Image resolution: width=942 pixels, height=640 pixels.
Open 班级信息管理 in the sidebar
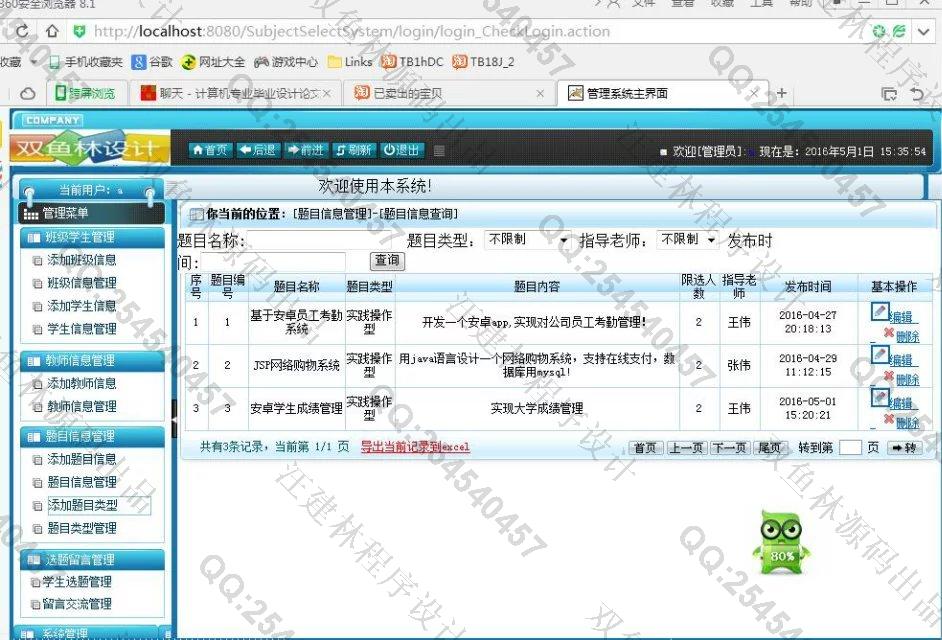(x=82, y=283)
